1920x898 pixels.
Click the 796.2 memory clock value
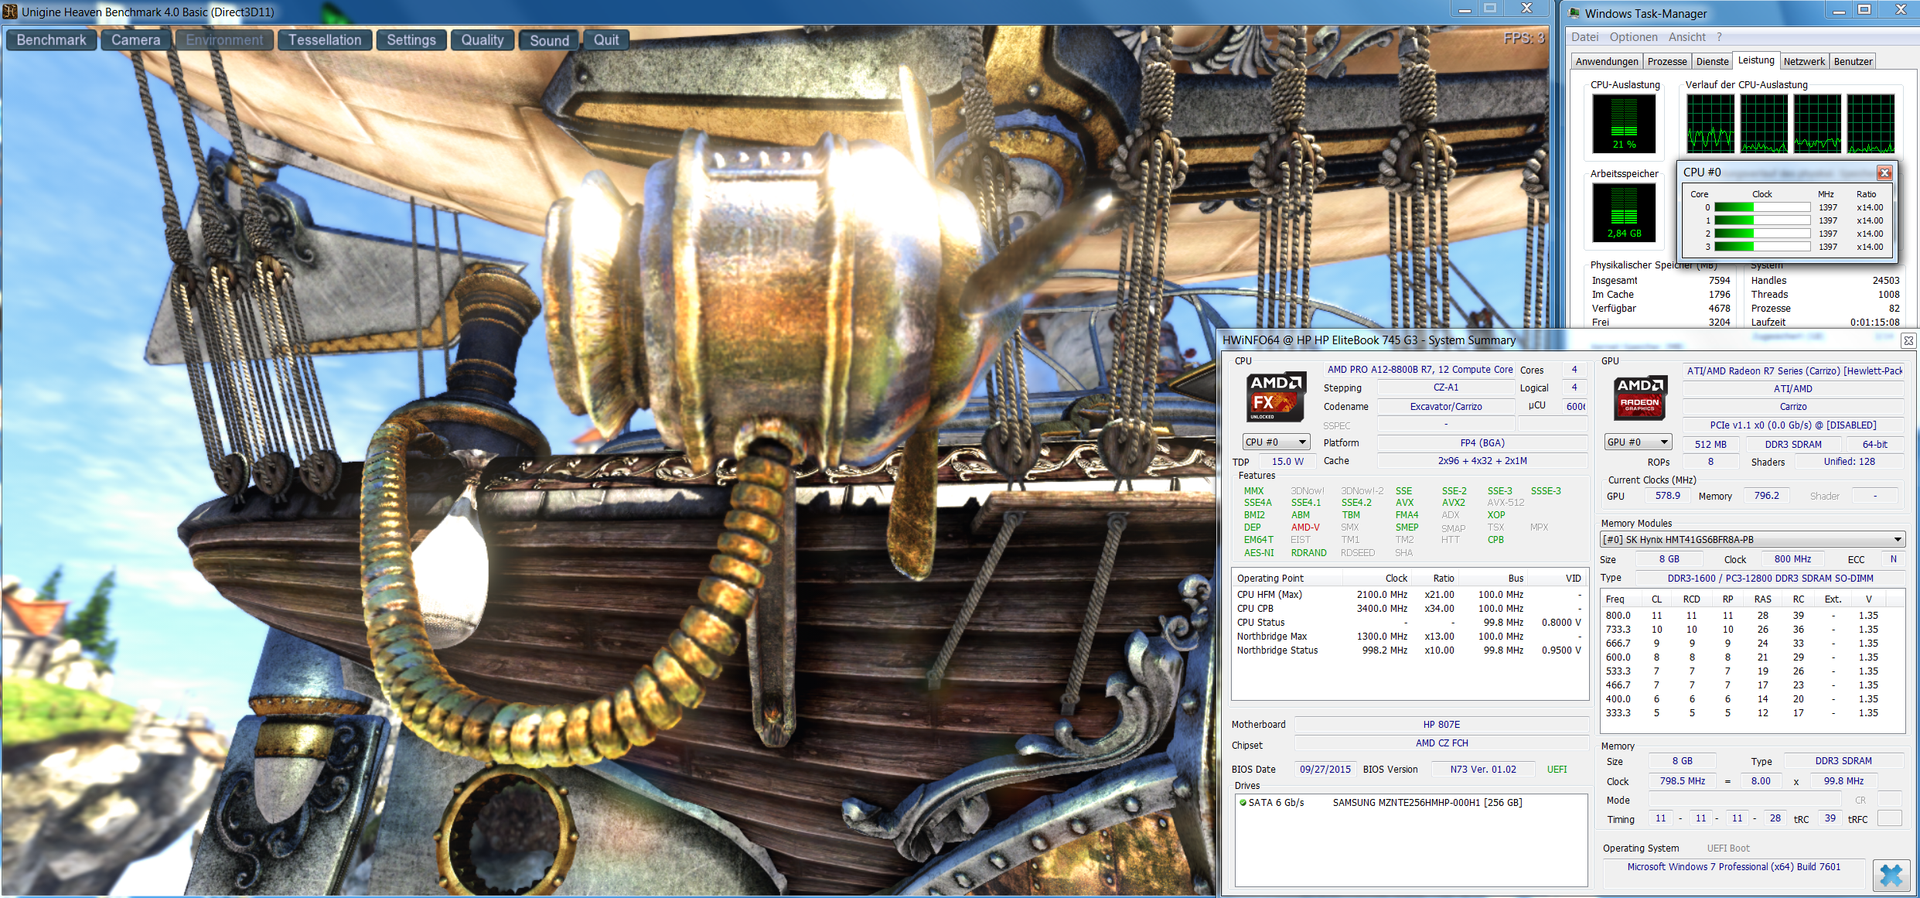pos(1766,496)
